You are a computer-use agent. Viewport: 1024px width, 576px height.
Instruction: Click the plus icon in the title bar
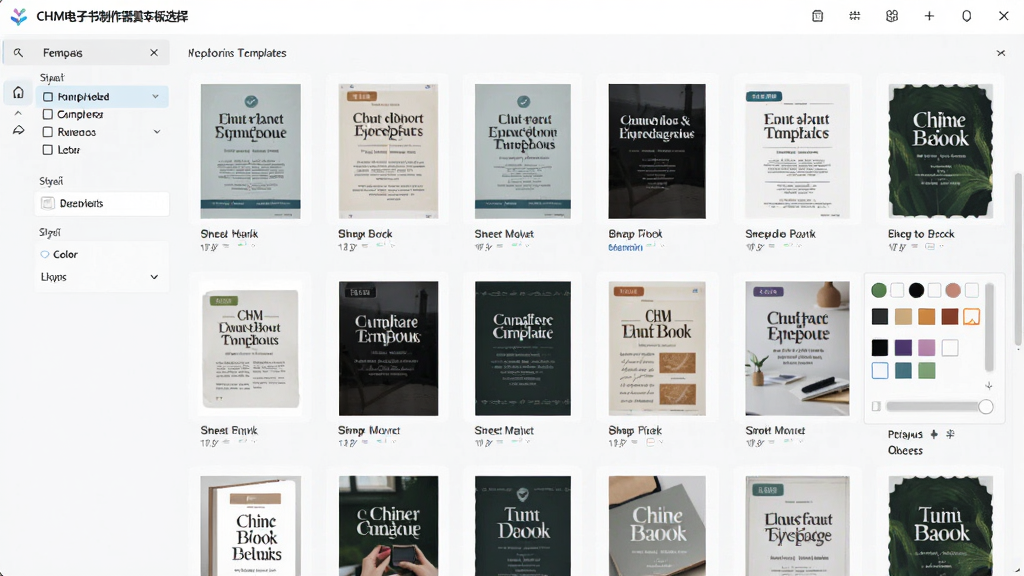[x=929, y=16]
